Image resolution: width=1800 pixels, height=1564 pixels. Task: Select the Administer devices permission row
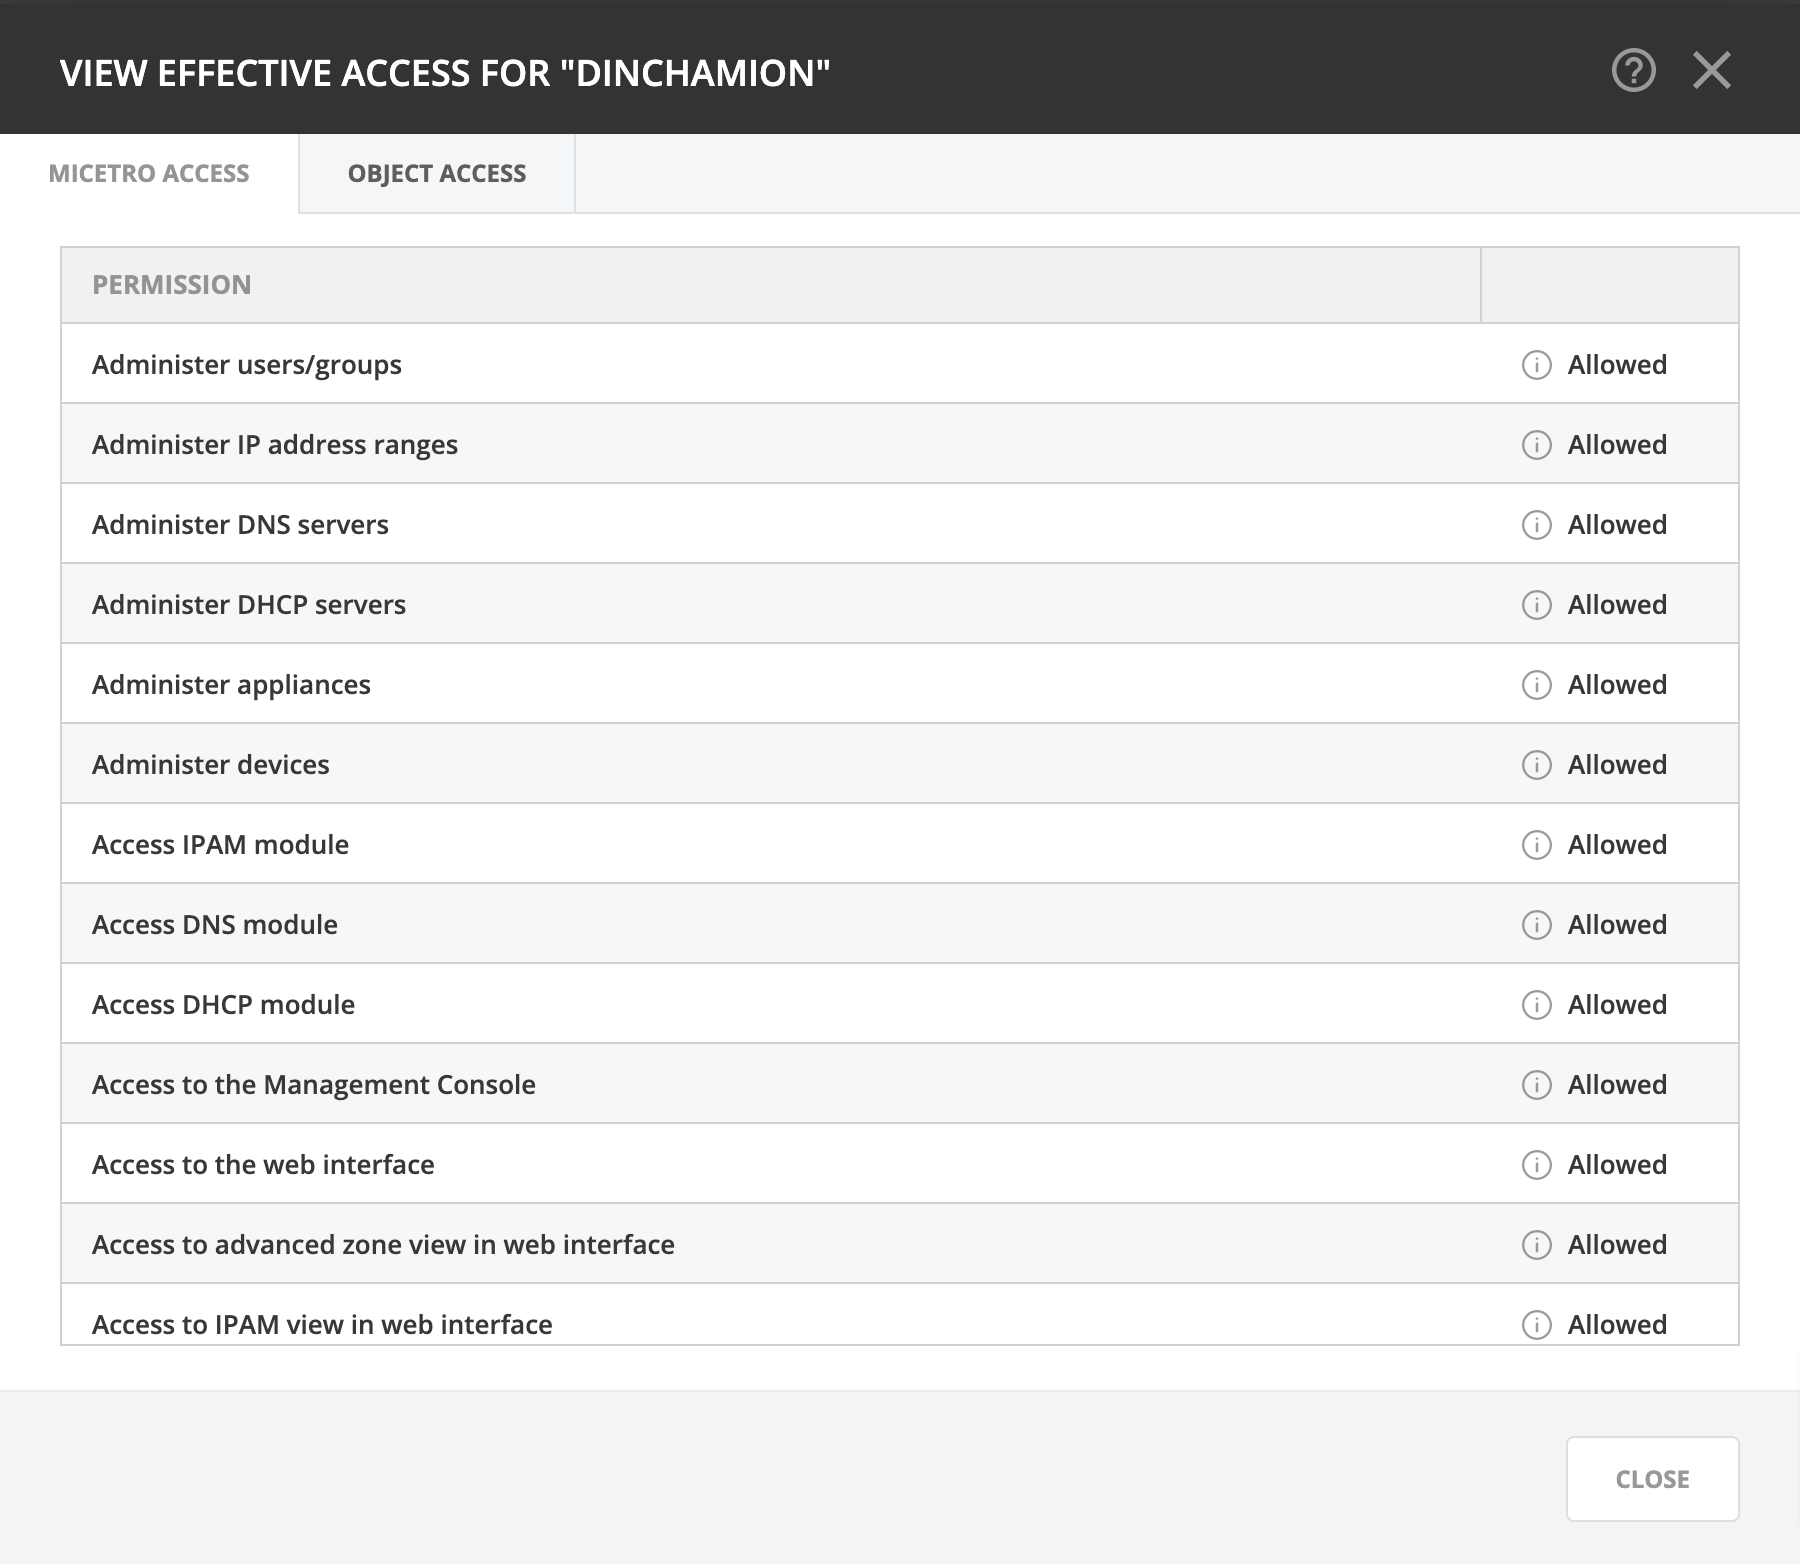(211, 765)
